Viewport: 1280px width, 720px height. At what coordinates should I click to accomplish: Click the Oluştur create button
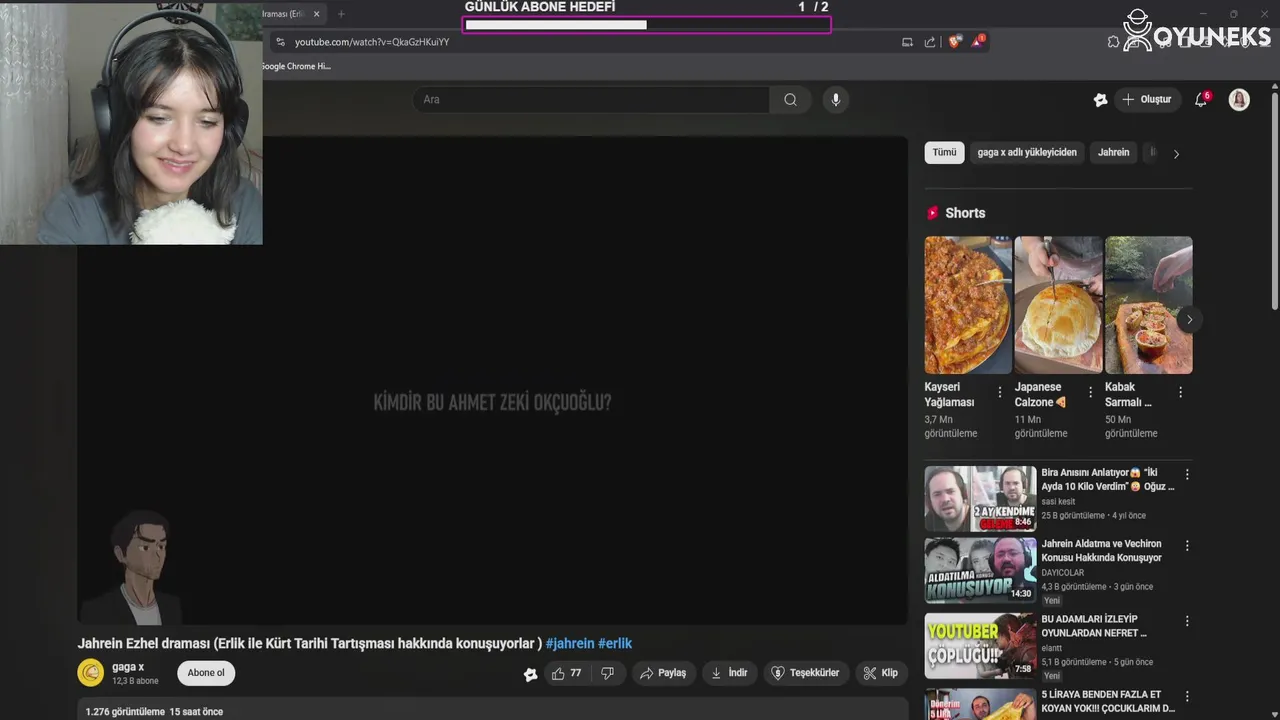pos(1146,99)
